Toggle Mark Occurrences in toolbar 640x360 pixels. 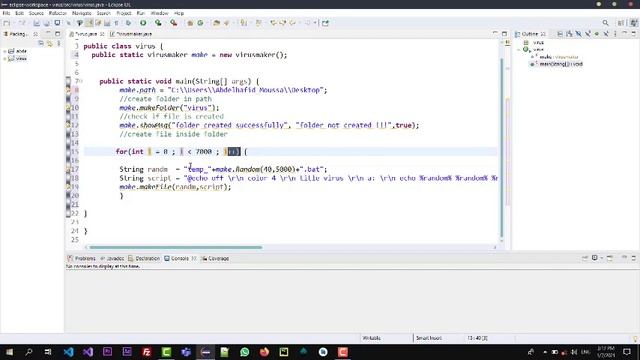(89, 23)
